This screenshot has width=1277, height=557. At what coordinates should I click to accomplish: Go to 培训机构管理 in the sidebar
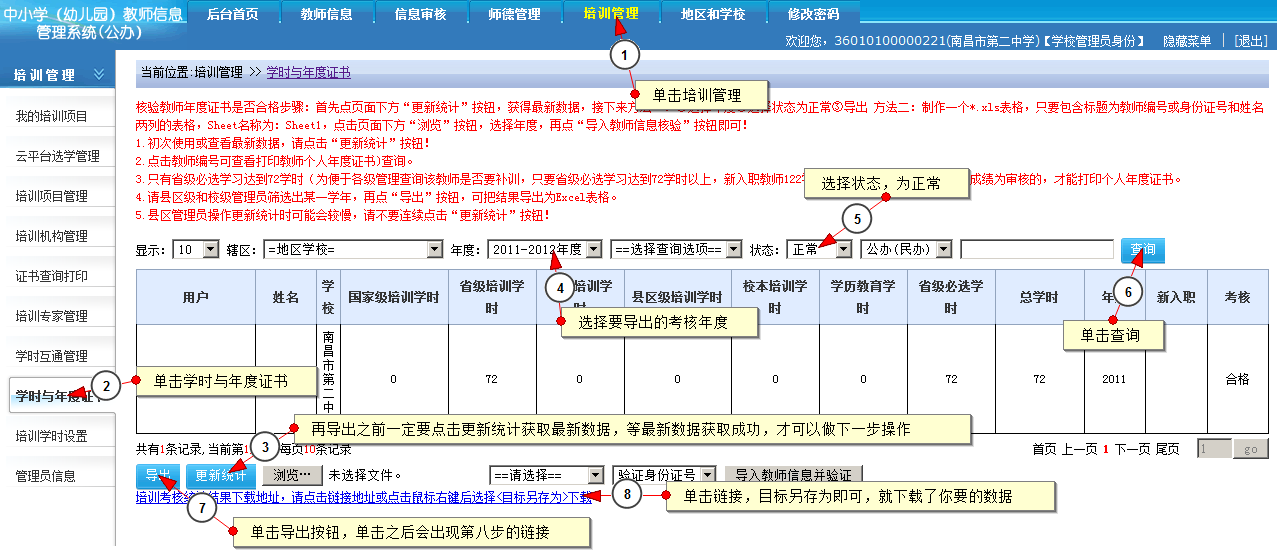51,236
